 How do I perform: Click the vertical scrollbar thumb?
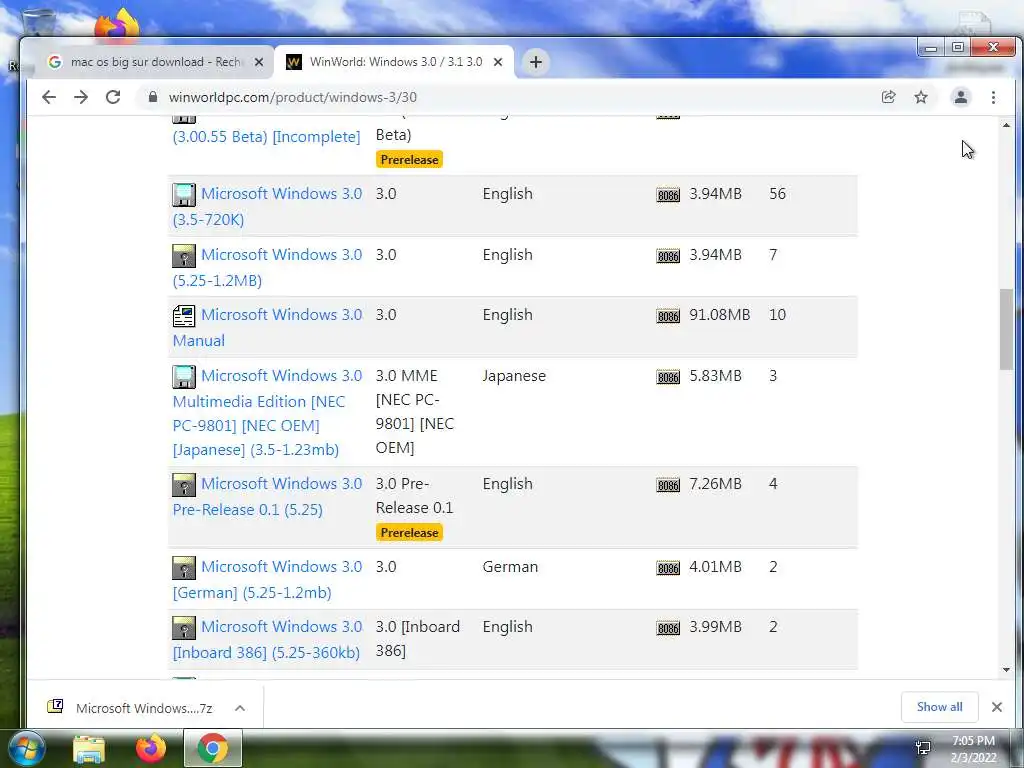pos(1006,329)
